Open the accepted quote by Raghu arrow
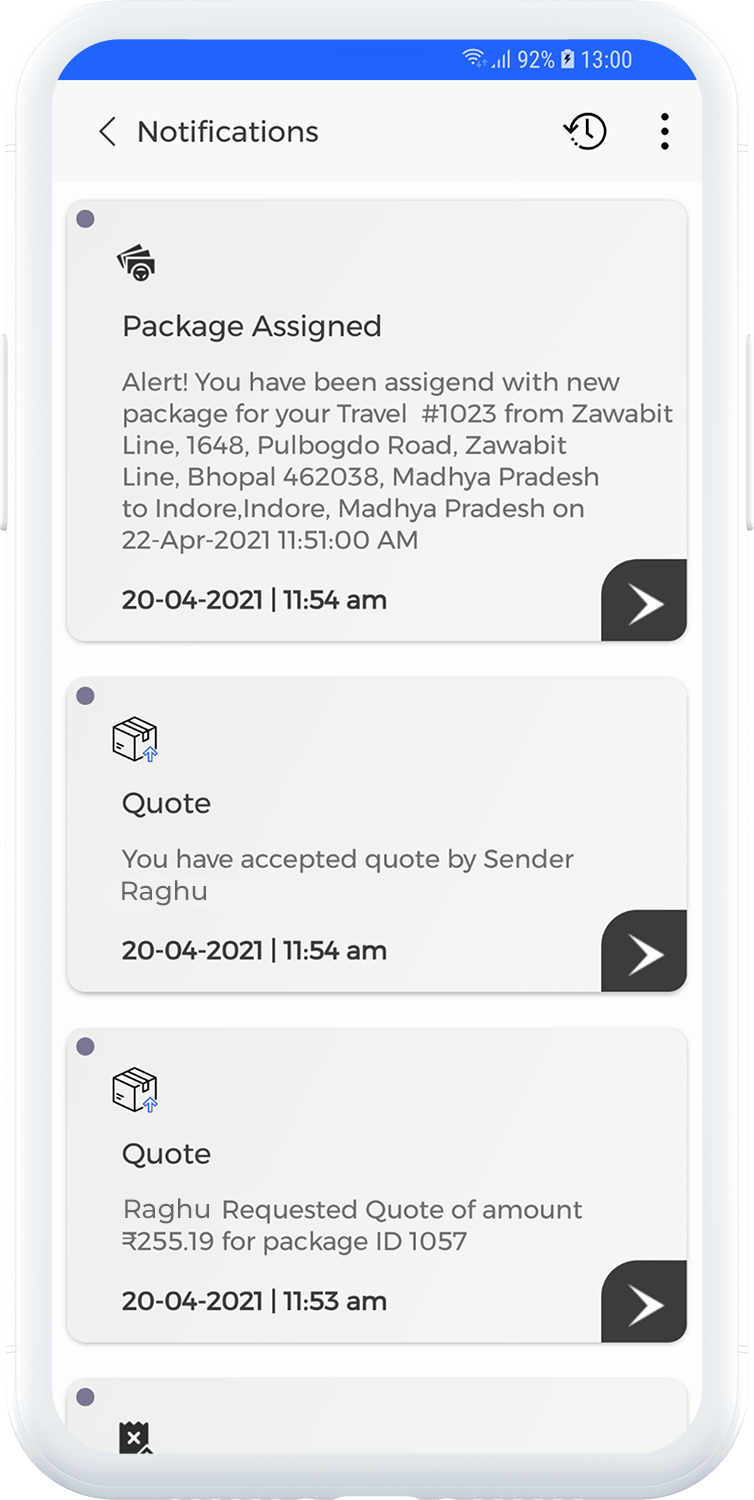This screenshot has height=1500, width=754. (644, 953)
